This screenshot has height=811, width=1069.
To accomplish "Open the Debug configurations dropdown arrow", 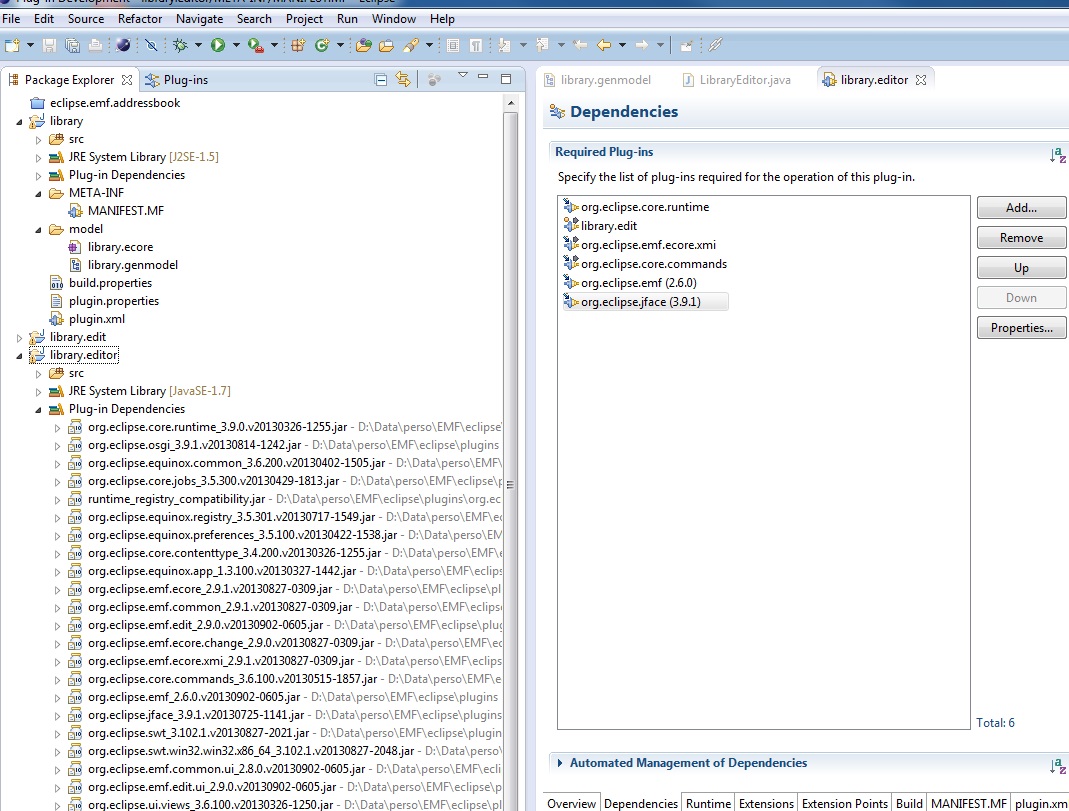I will pos(198,46).
